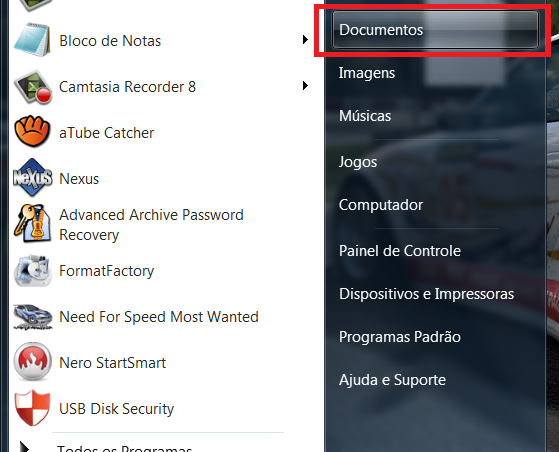Open the aTube Catcher glove icon
Screen dimensions: 559x452
click(x=32, y=131)
